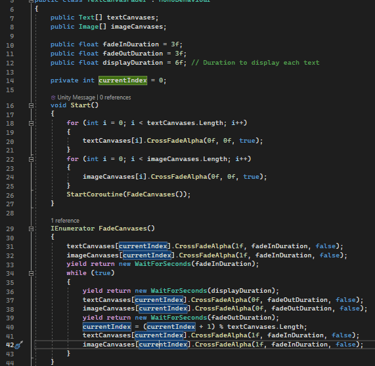
Task: Click the 'while' keyword on line 34
Action: pyautogui.click(x=76, y=273)
